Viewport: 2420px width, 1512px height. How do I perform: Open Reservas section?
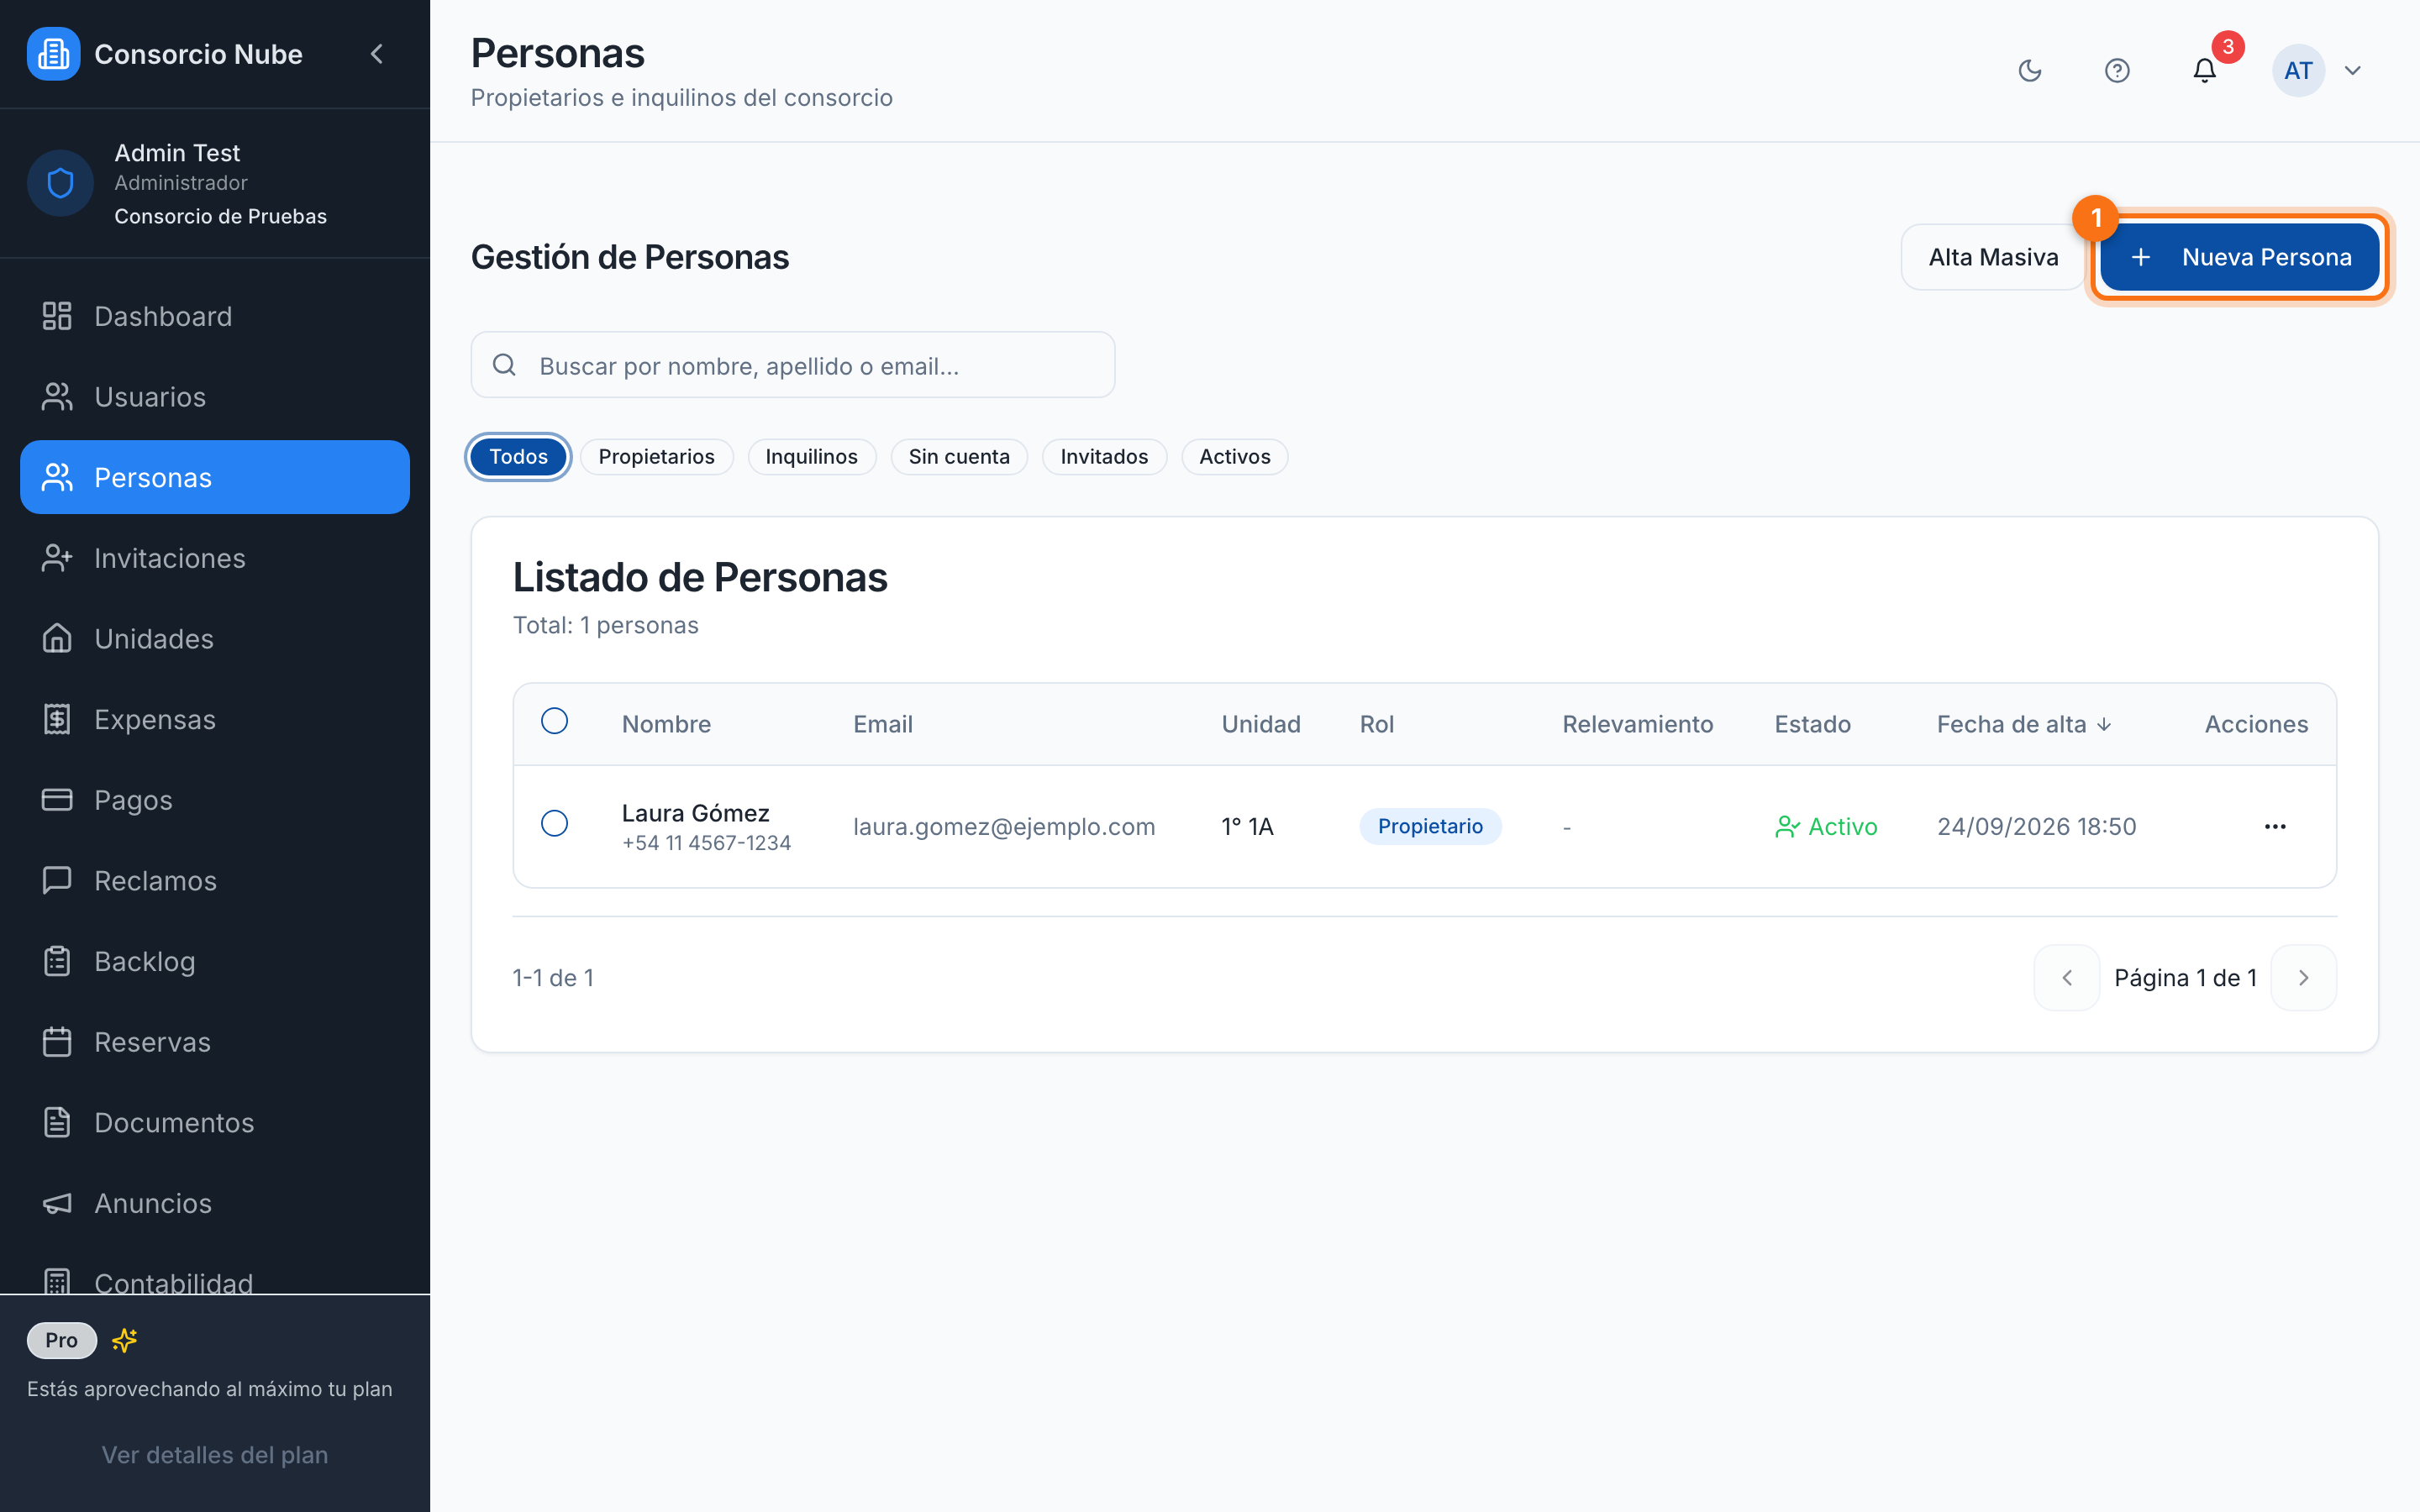tap(215, 1042)
